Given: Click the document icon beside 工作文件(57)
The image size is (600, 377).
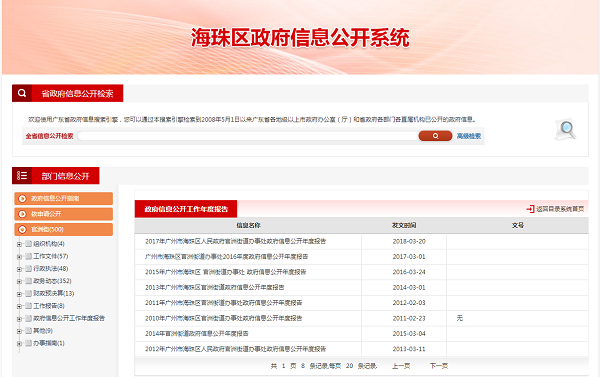Looking at the screenshot, I should pyautogui.click(x=28, y=256).
